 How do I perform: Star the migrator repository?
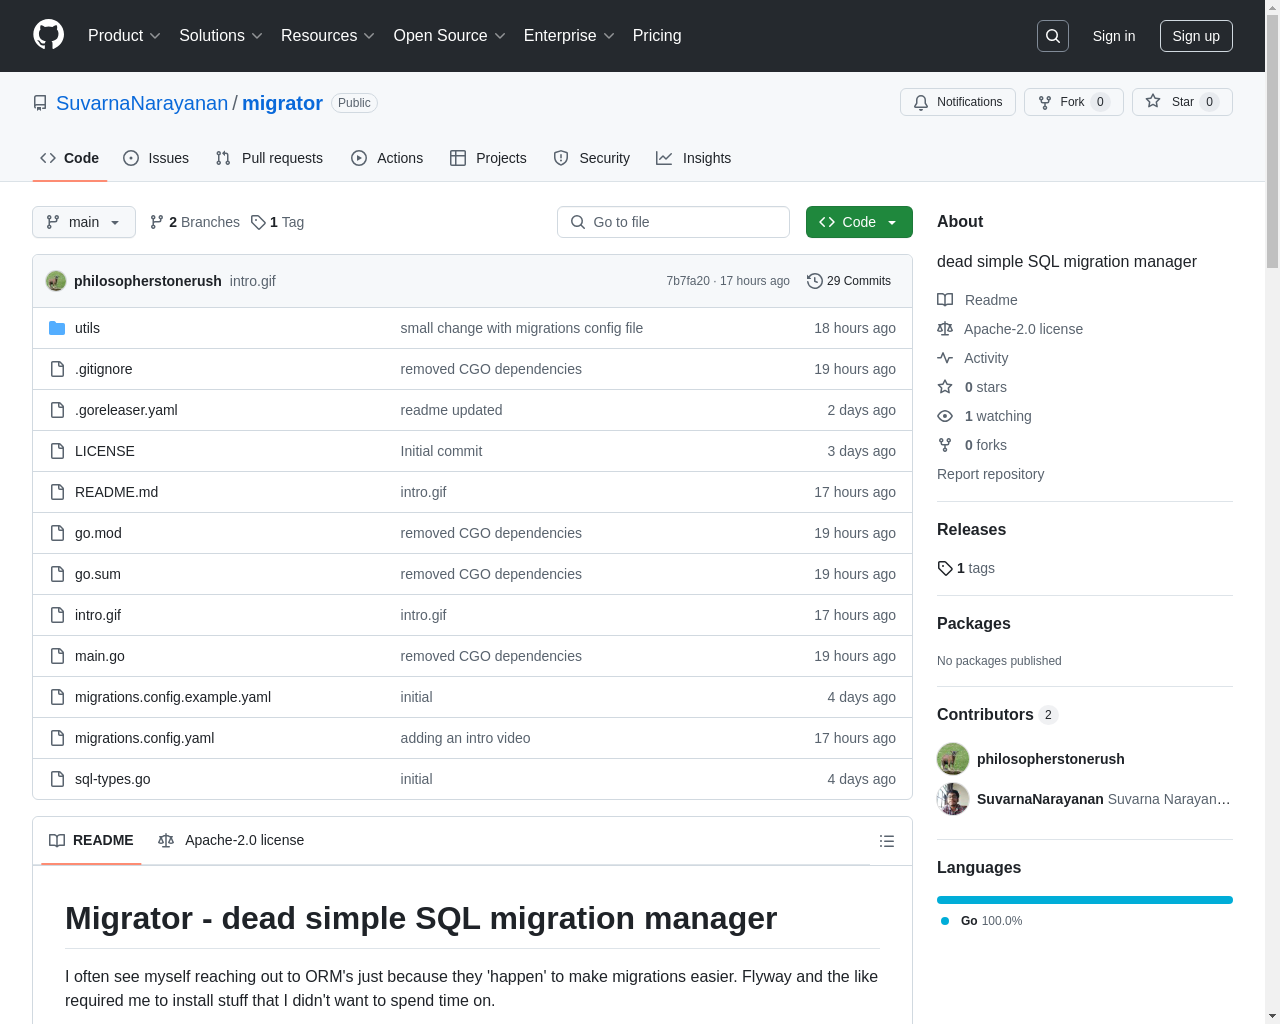[x=1182, y=102]
